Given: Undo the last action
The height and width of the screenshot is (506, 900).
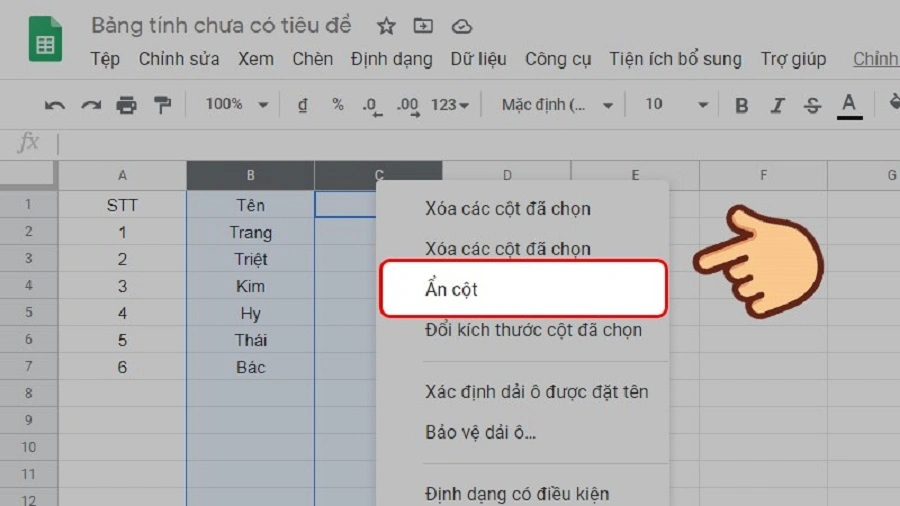Looking at the screenshot, I should [55, 105].
